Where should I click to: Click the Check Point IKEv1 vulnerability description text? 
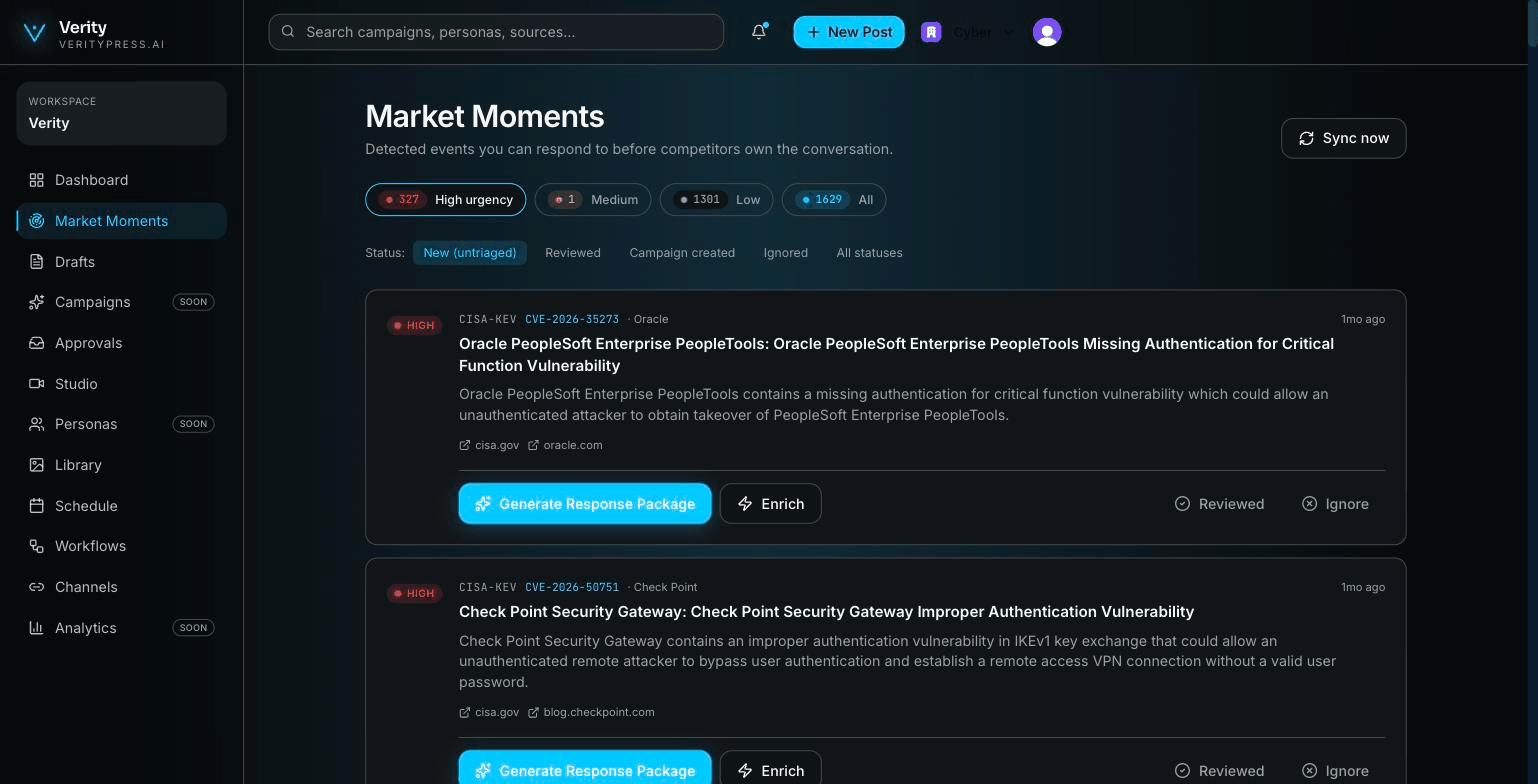(x=897, y=661)
